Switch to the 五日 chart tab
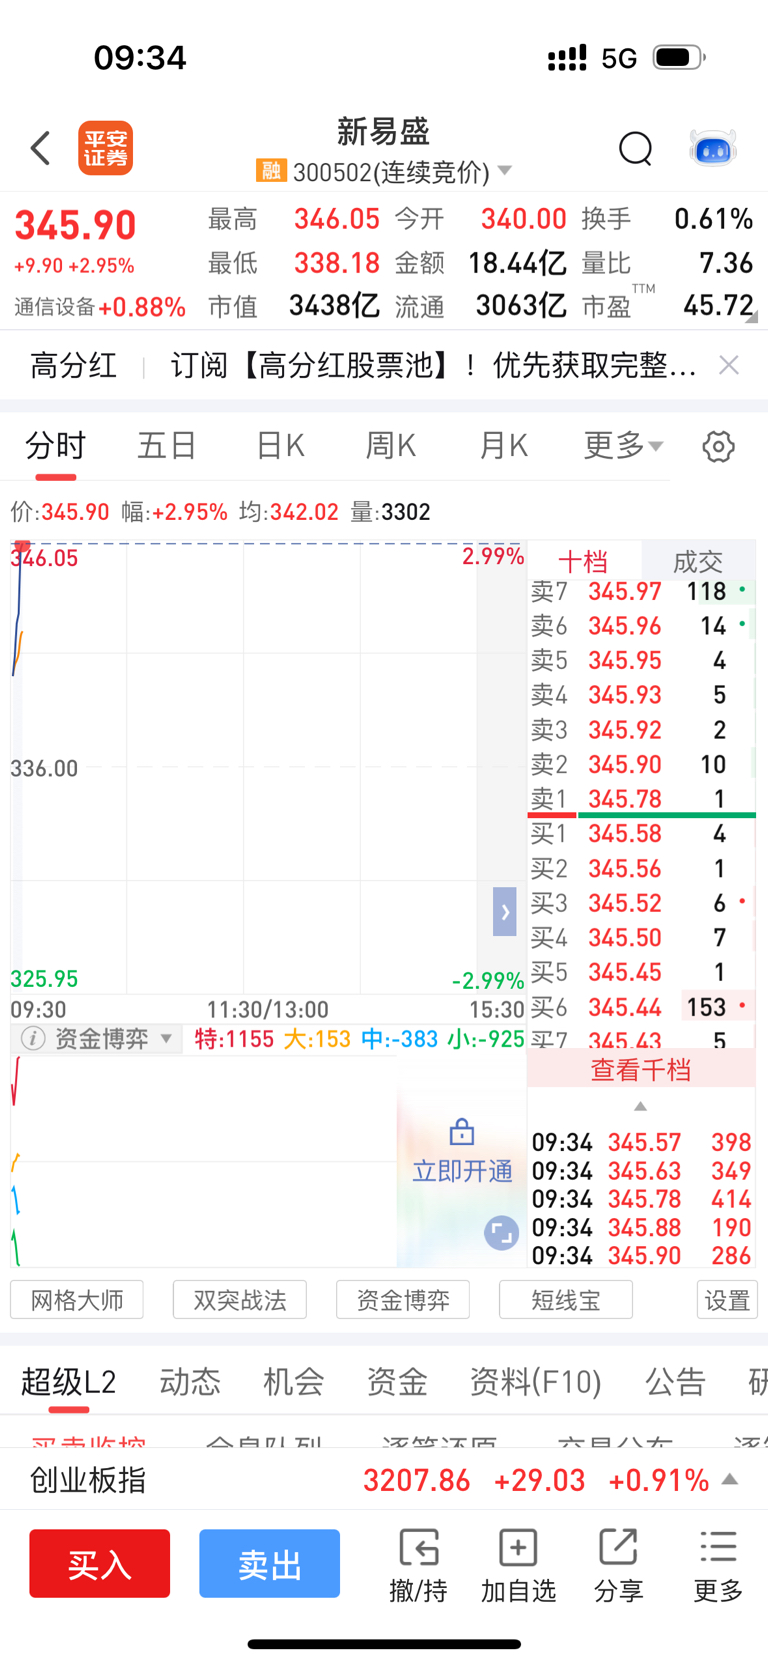This screenshot has width=769, height=1665. [167, 446]
